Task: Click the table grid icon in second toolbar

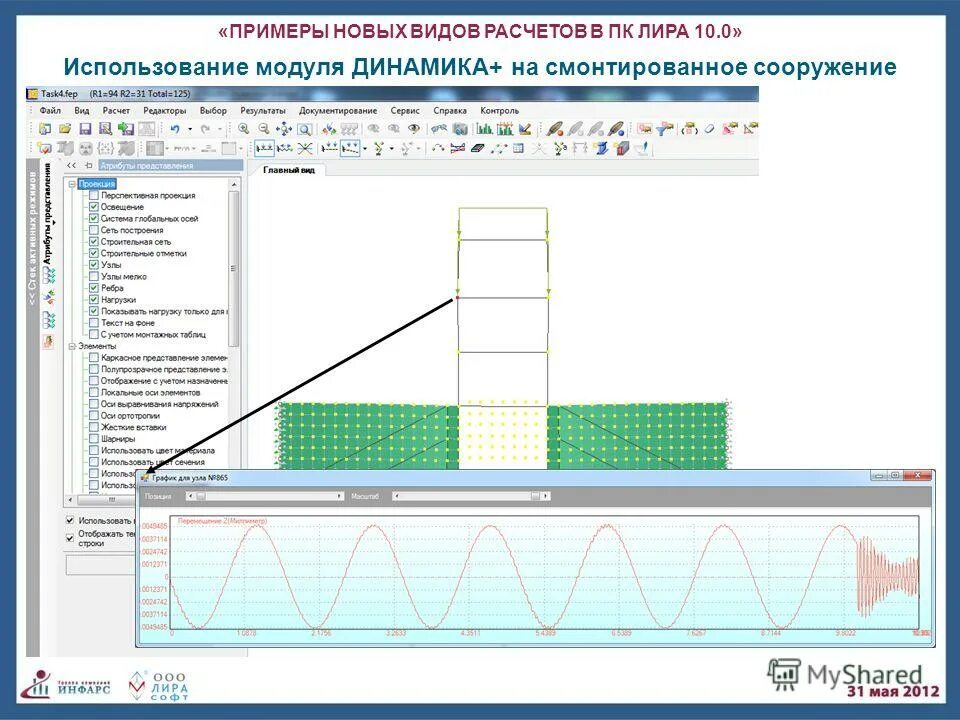Action: pos(518,148)
